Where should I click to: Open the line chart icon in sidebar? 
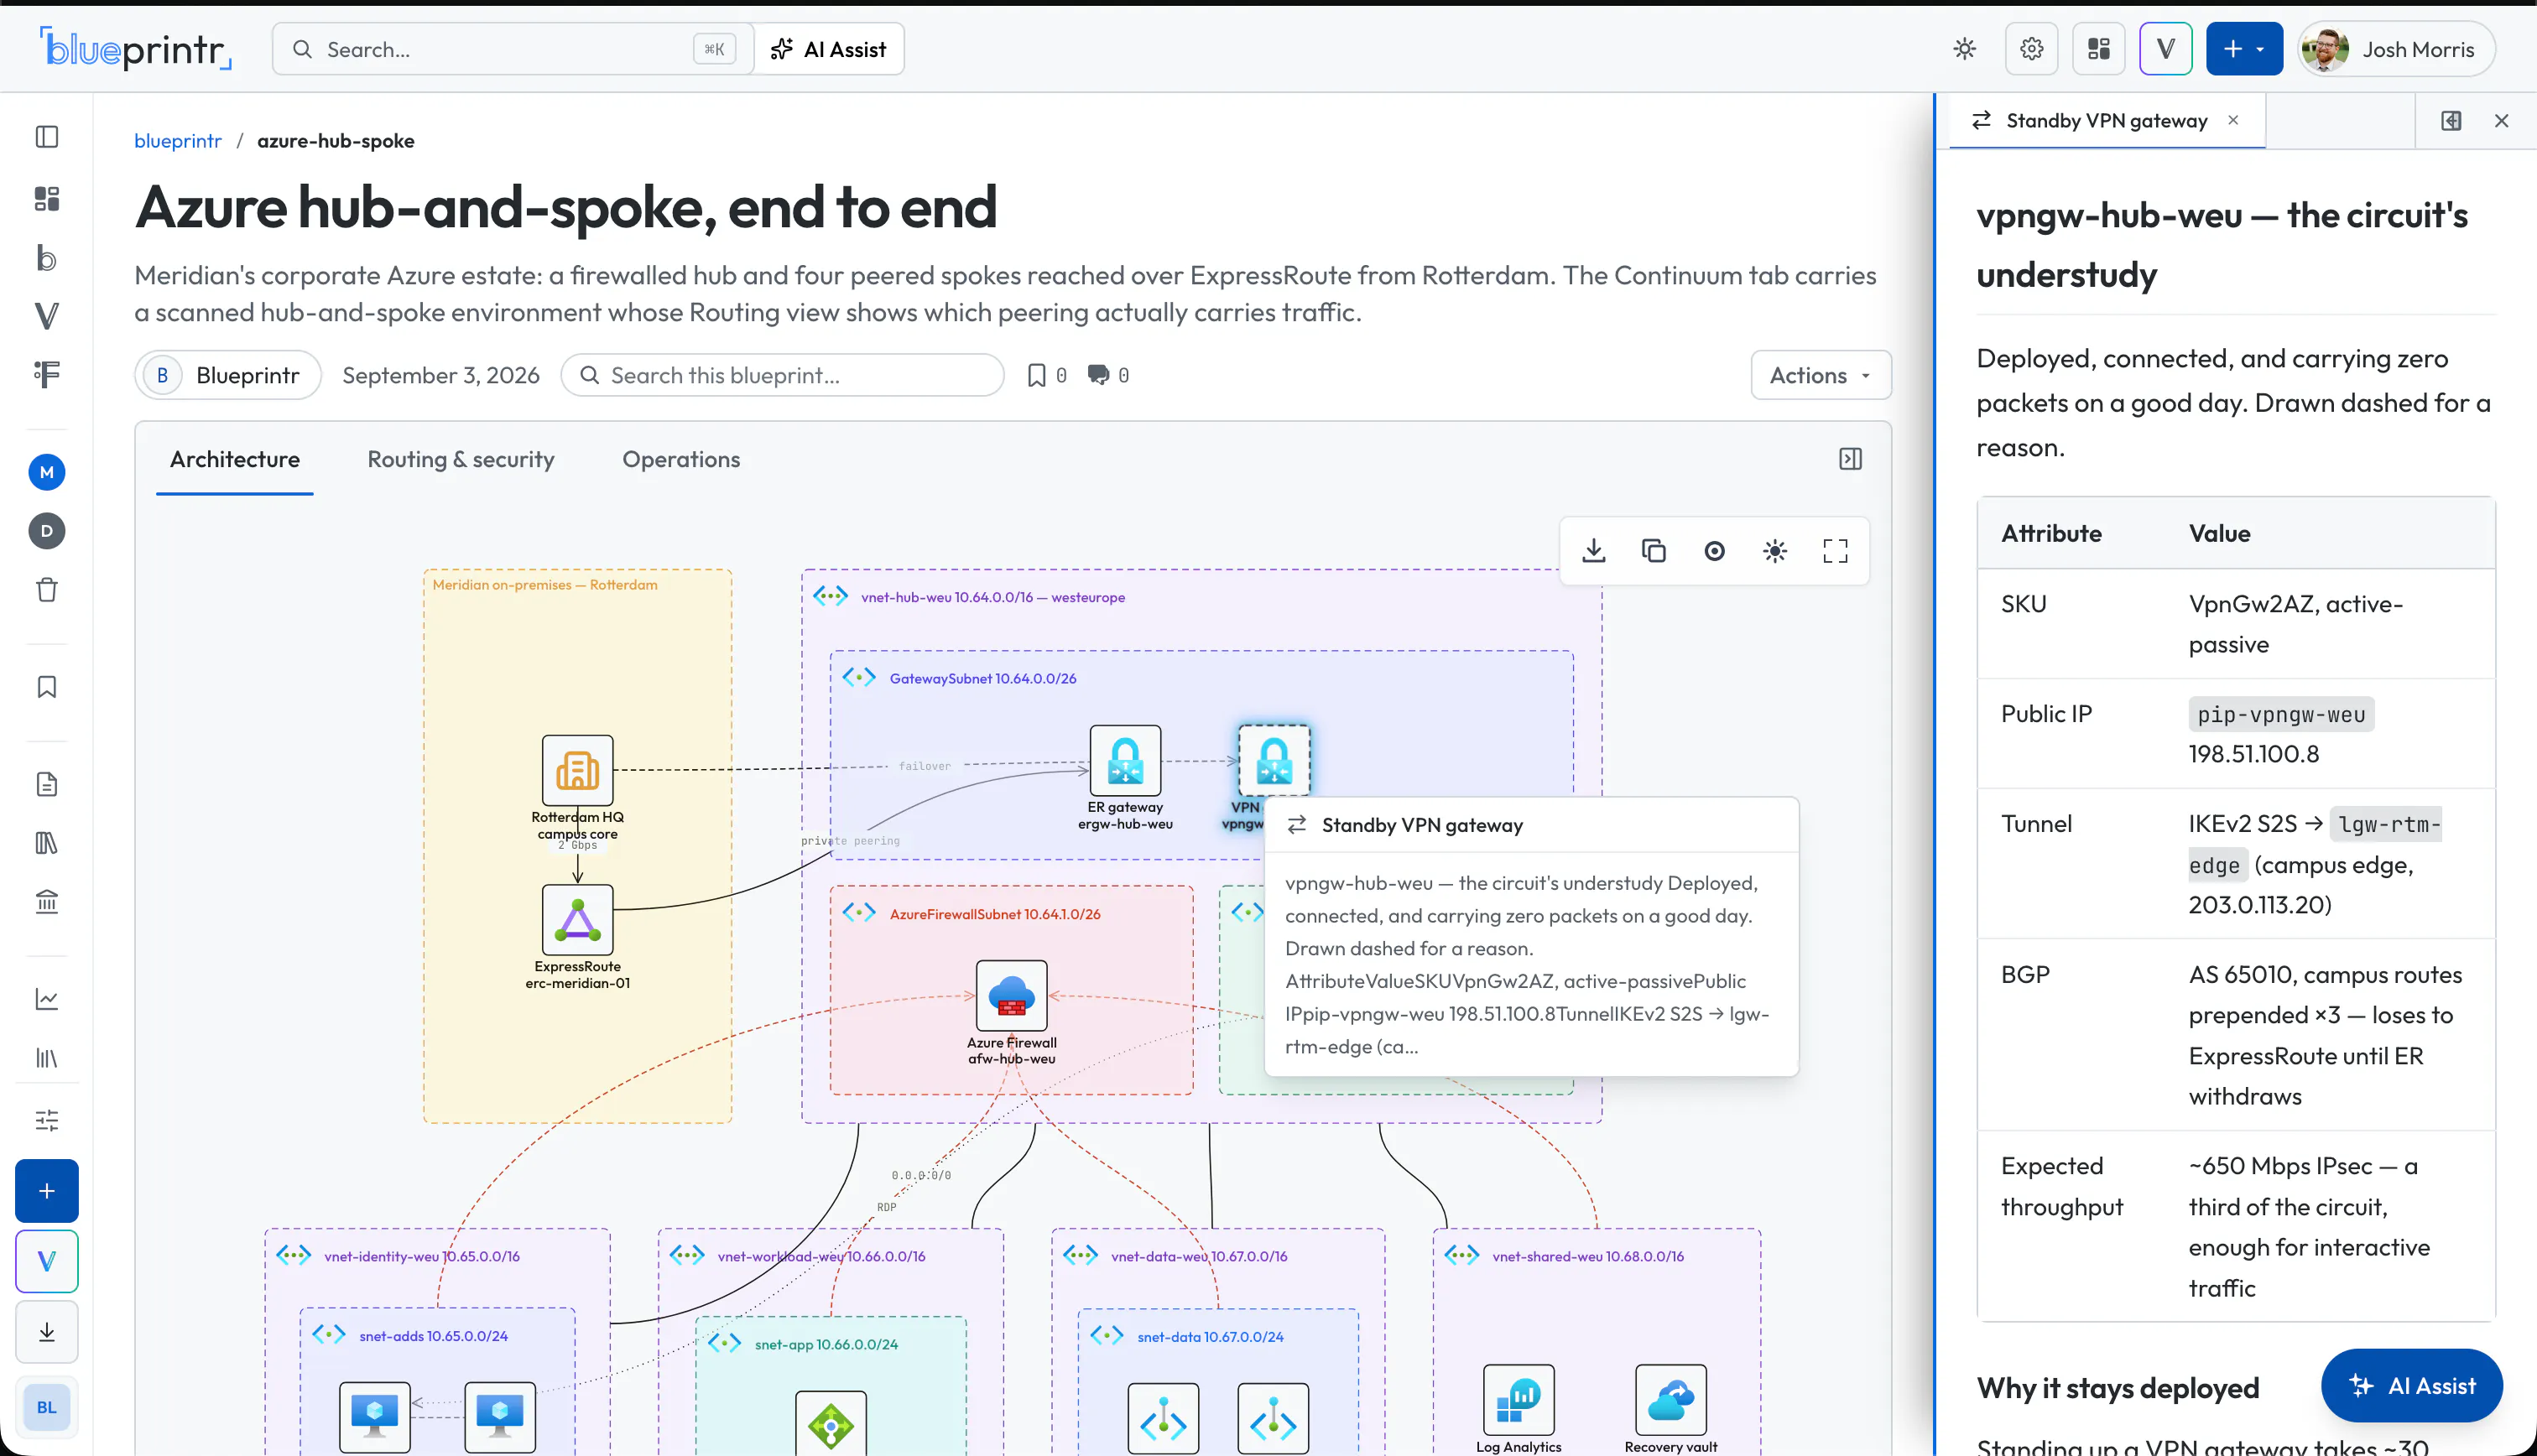tap(47, 999)
